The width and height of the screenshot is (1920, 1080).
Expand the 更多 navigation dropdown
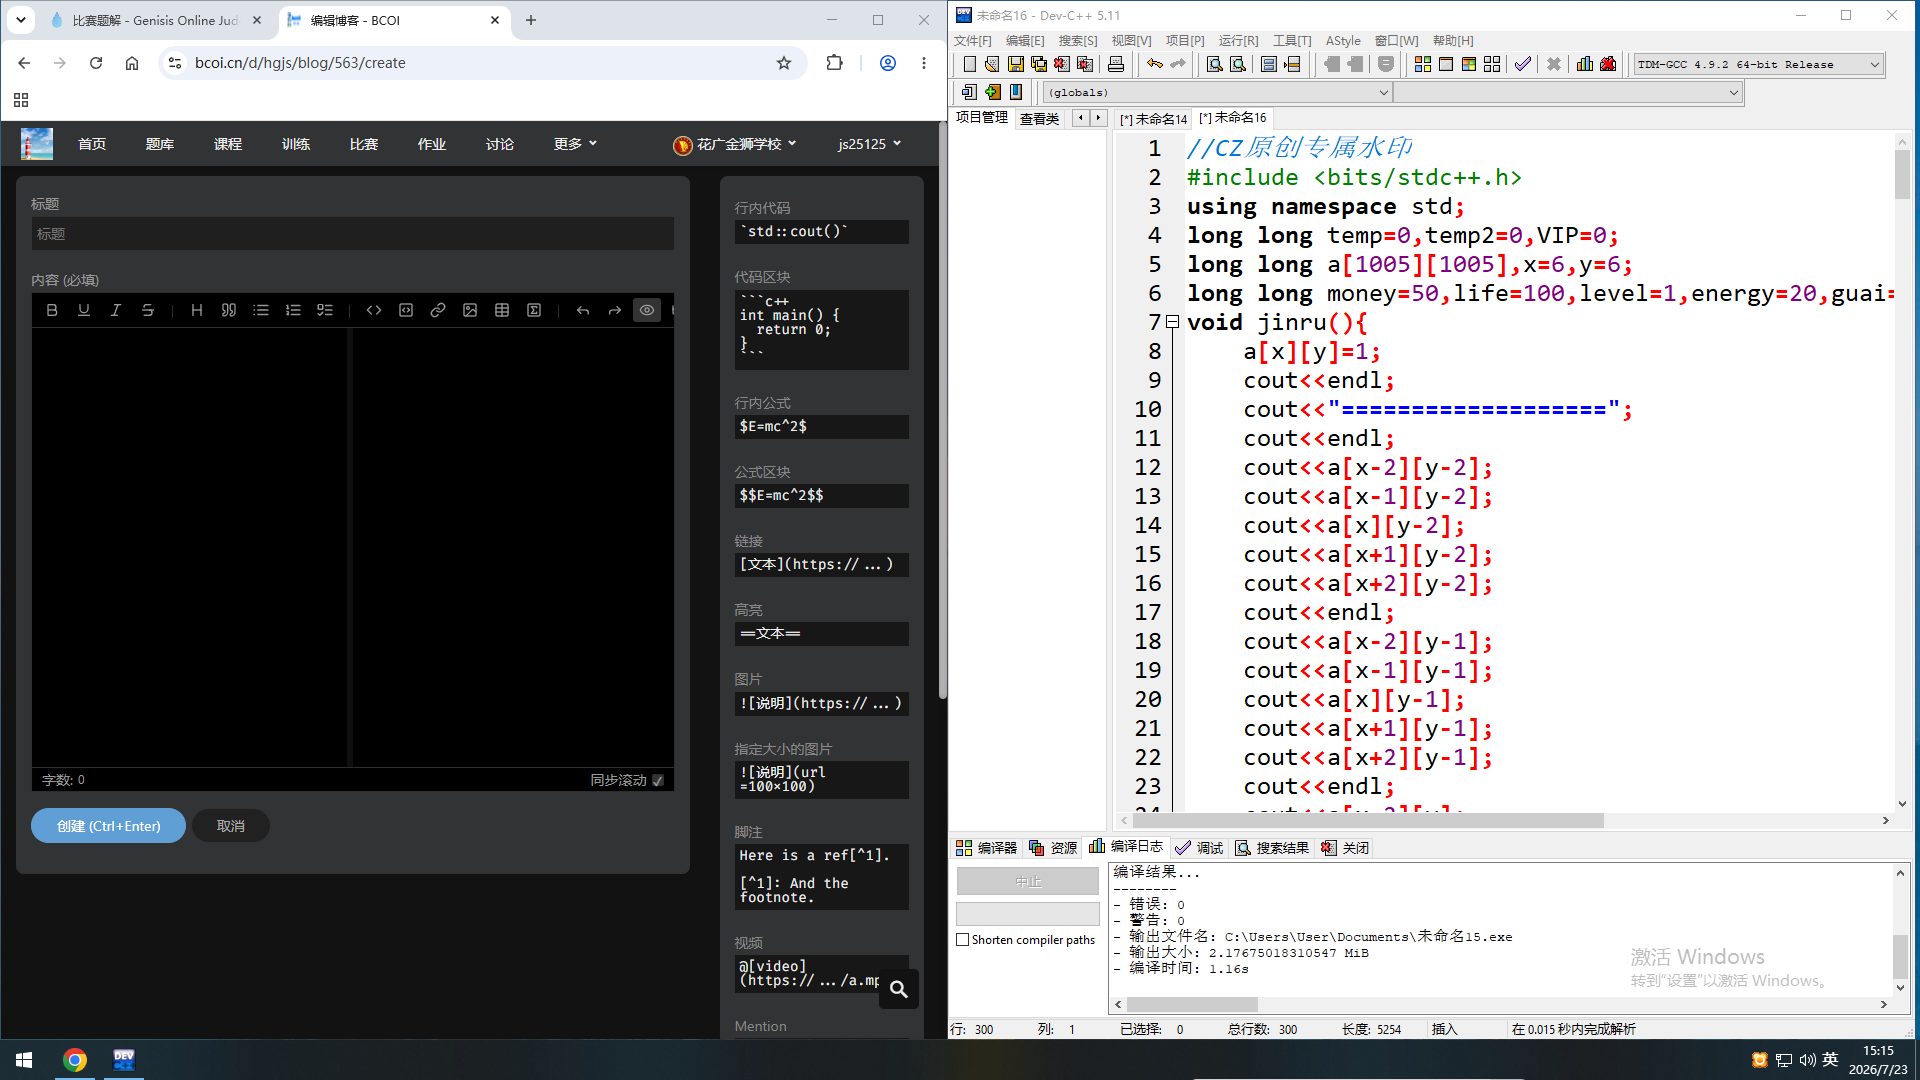click(x=575, y=144)
